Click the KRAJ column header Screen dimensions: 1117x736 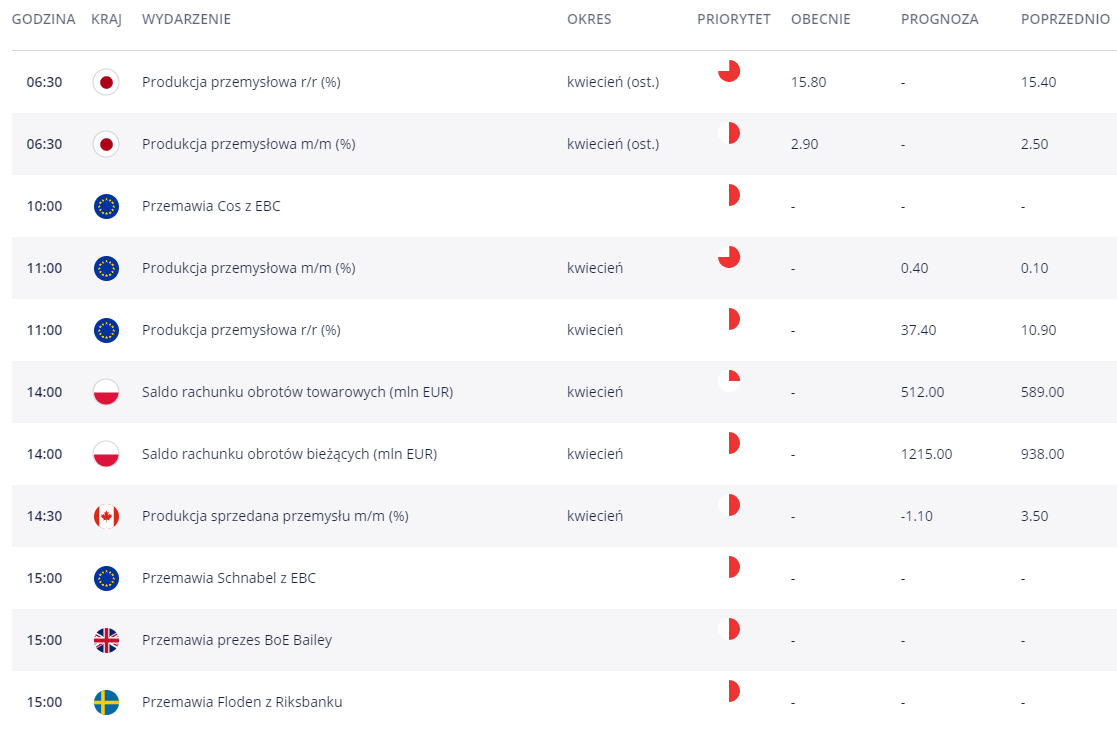click(x=106, y=19)
